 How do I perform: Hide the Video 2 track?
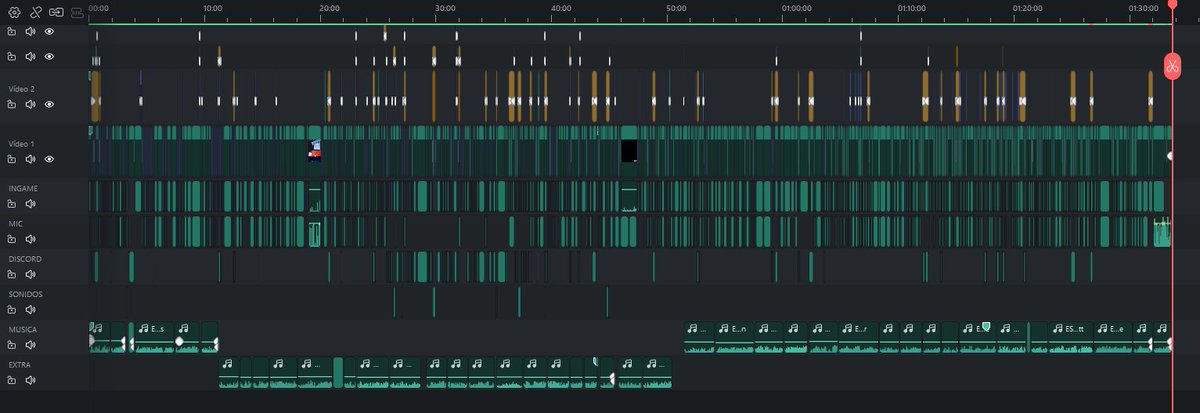point(49,104)
